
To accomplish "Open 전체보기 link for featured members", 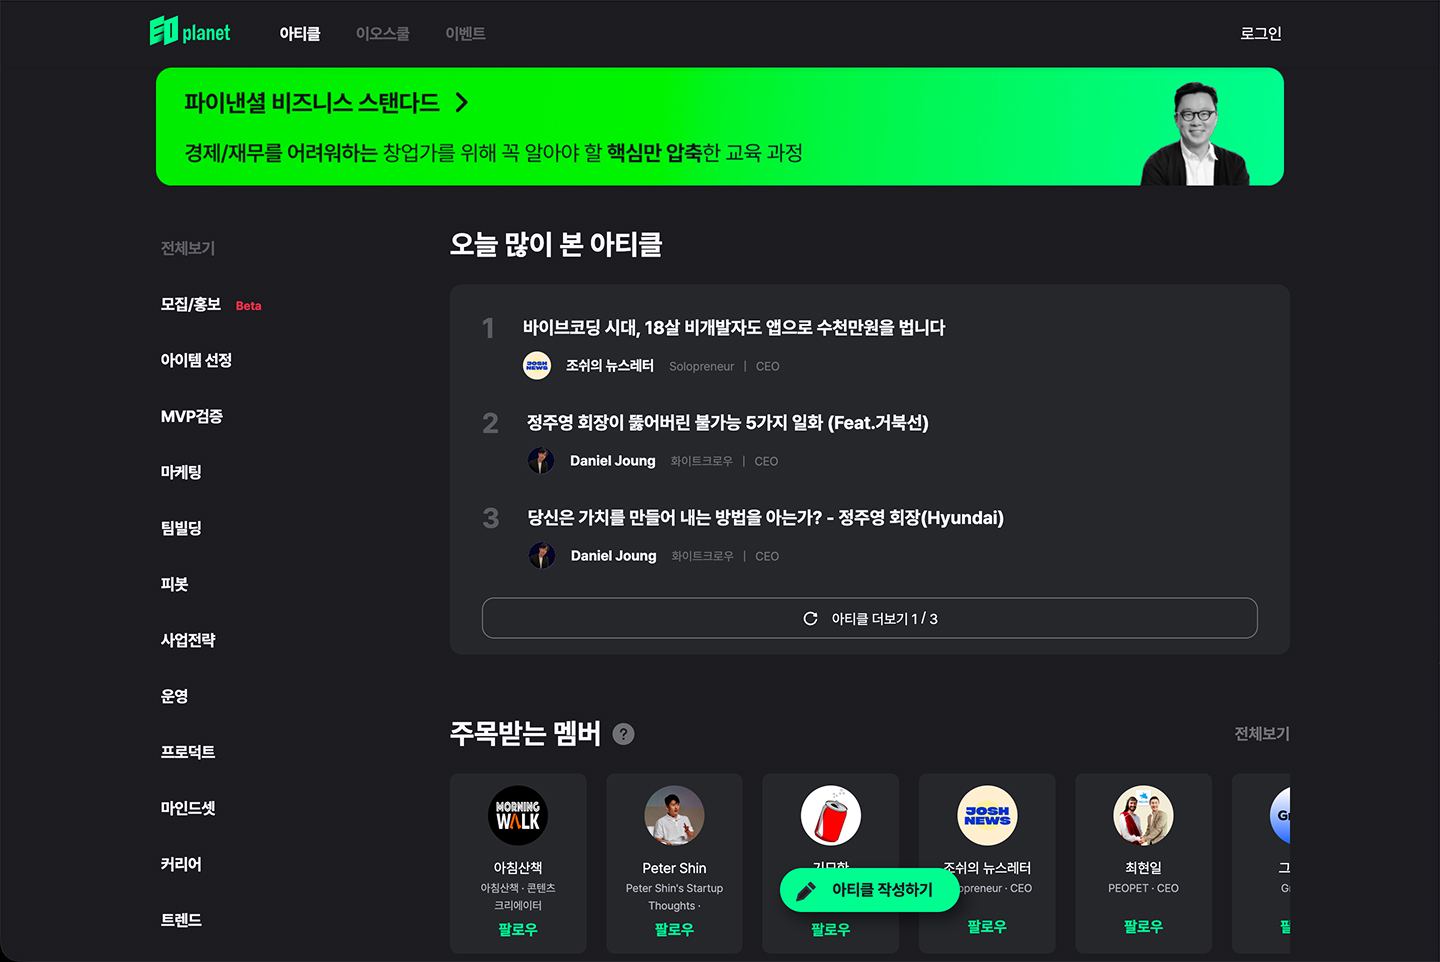I will pyautogui.click(x=1262, y=734).
